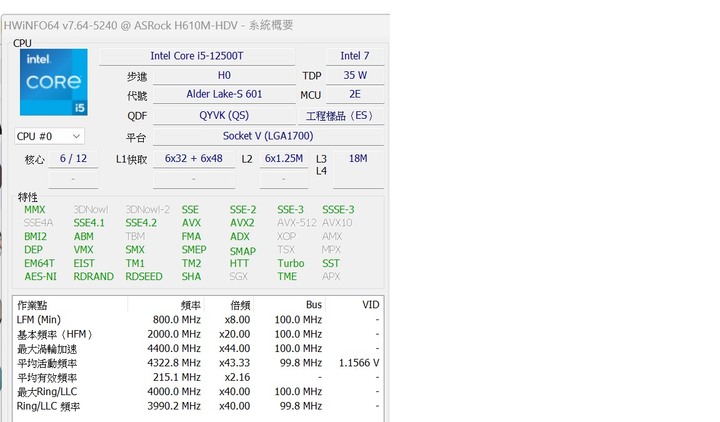Click the ADX feature flag

[240, 236]
